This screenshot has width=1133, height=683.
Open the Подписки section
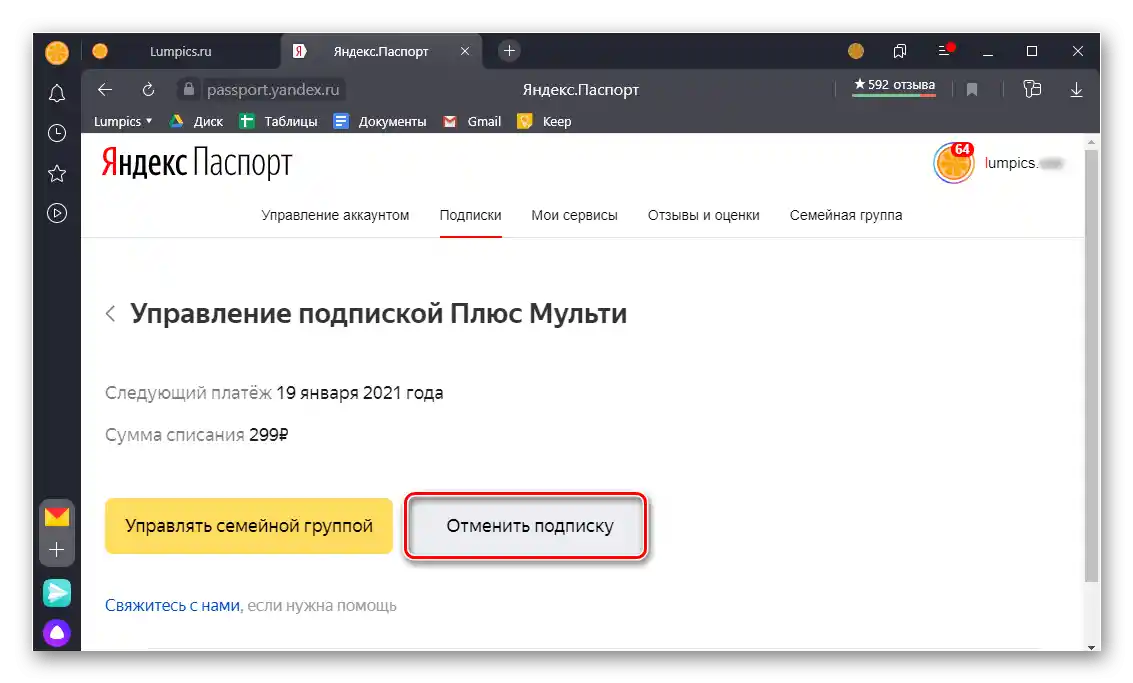pos(470,215)
